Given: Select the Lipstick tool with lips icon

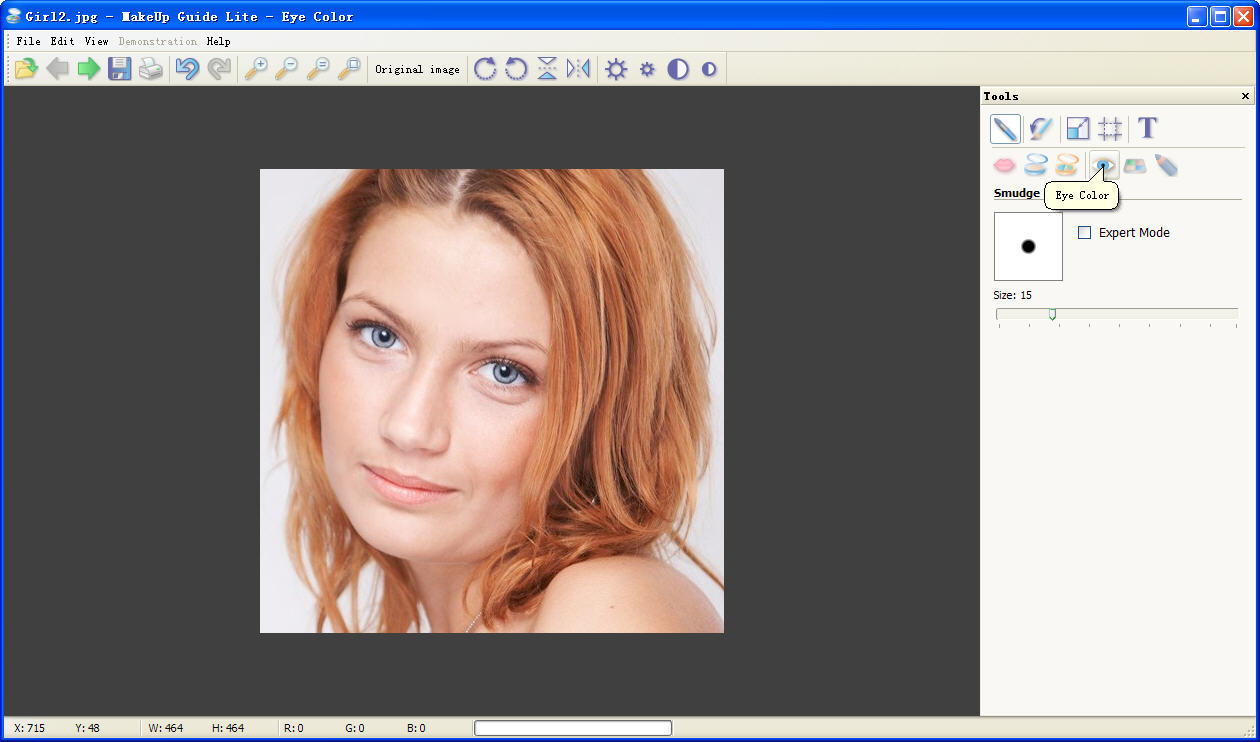Looking at the screenshot, I should click(1004, 165).
